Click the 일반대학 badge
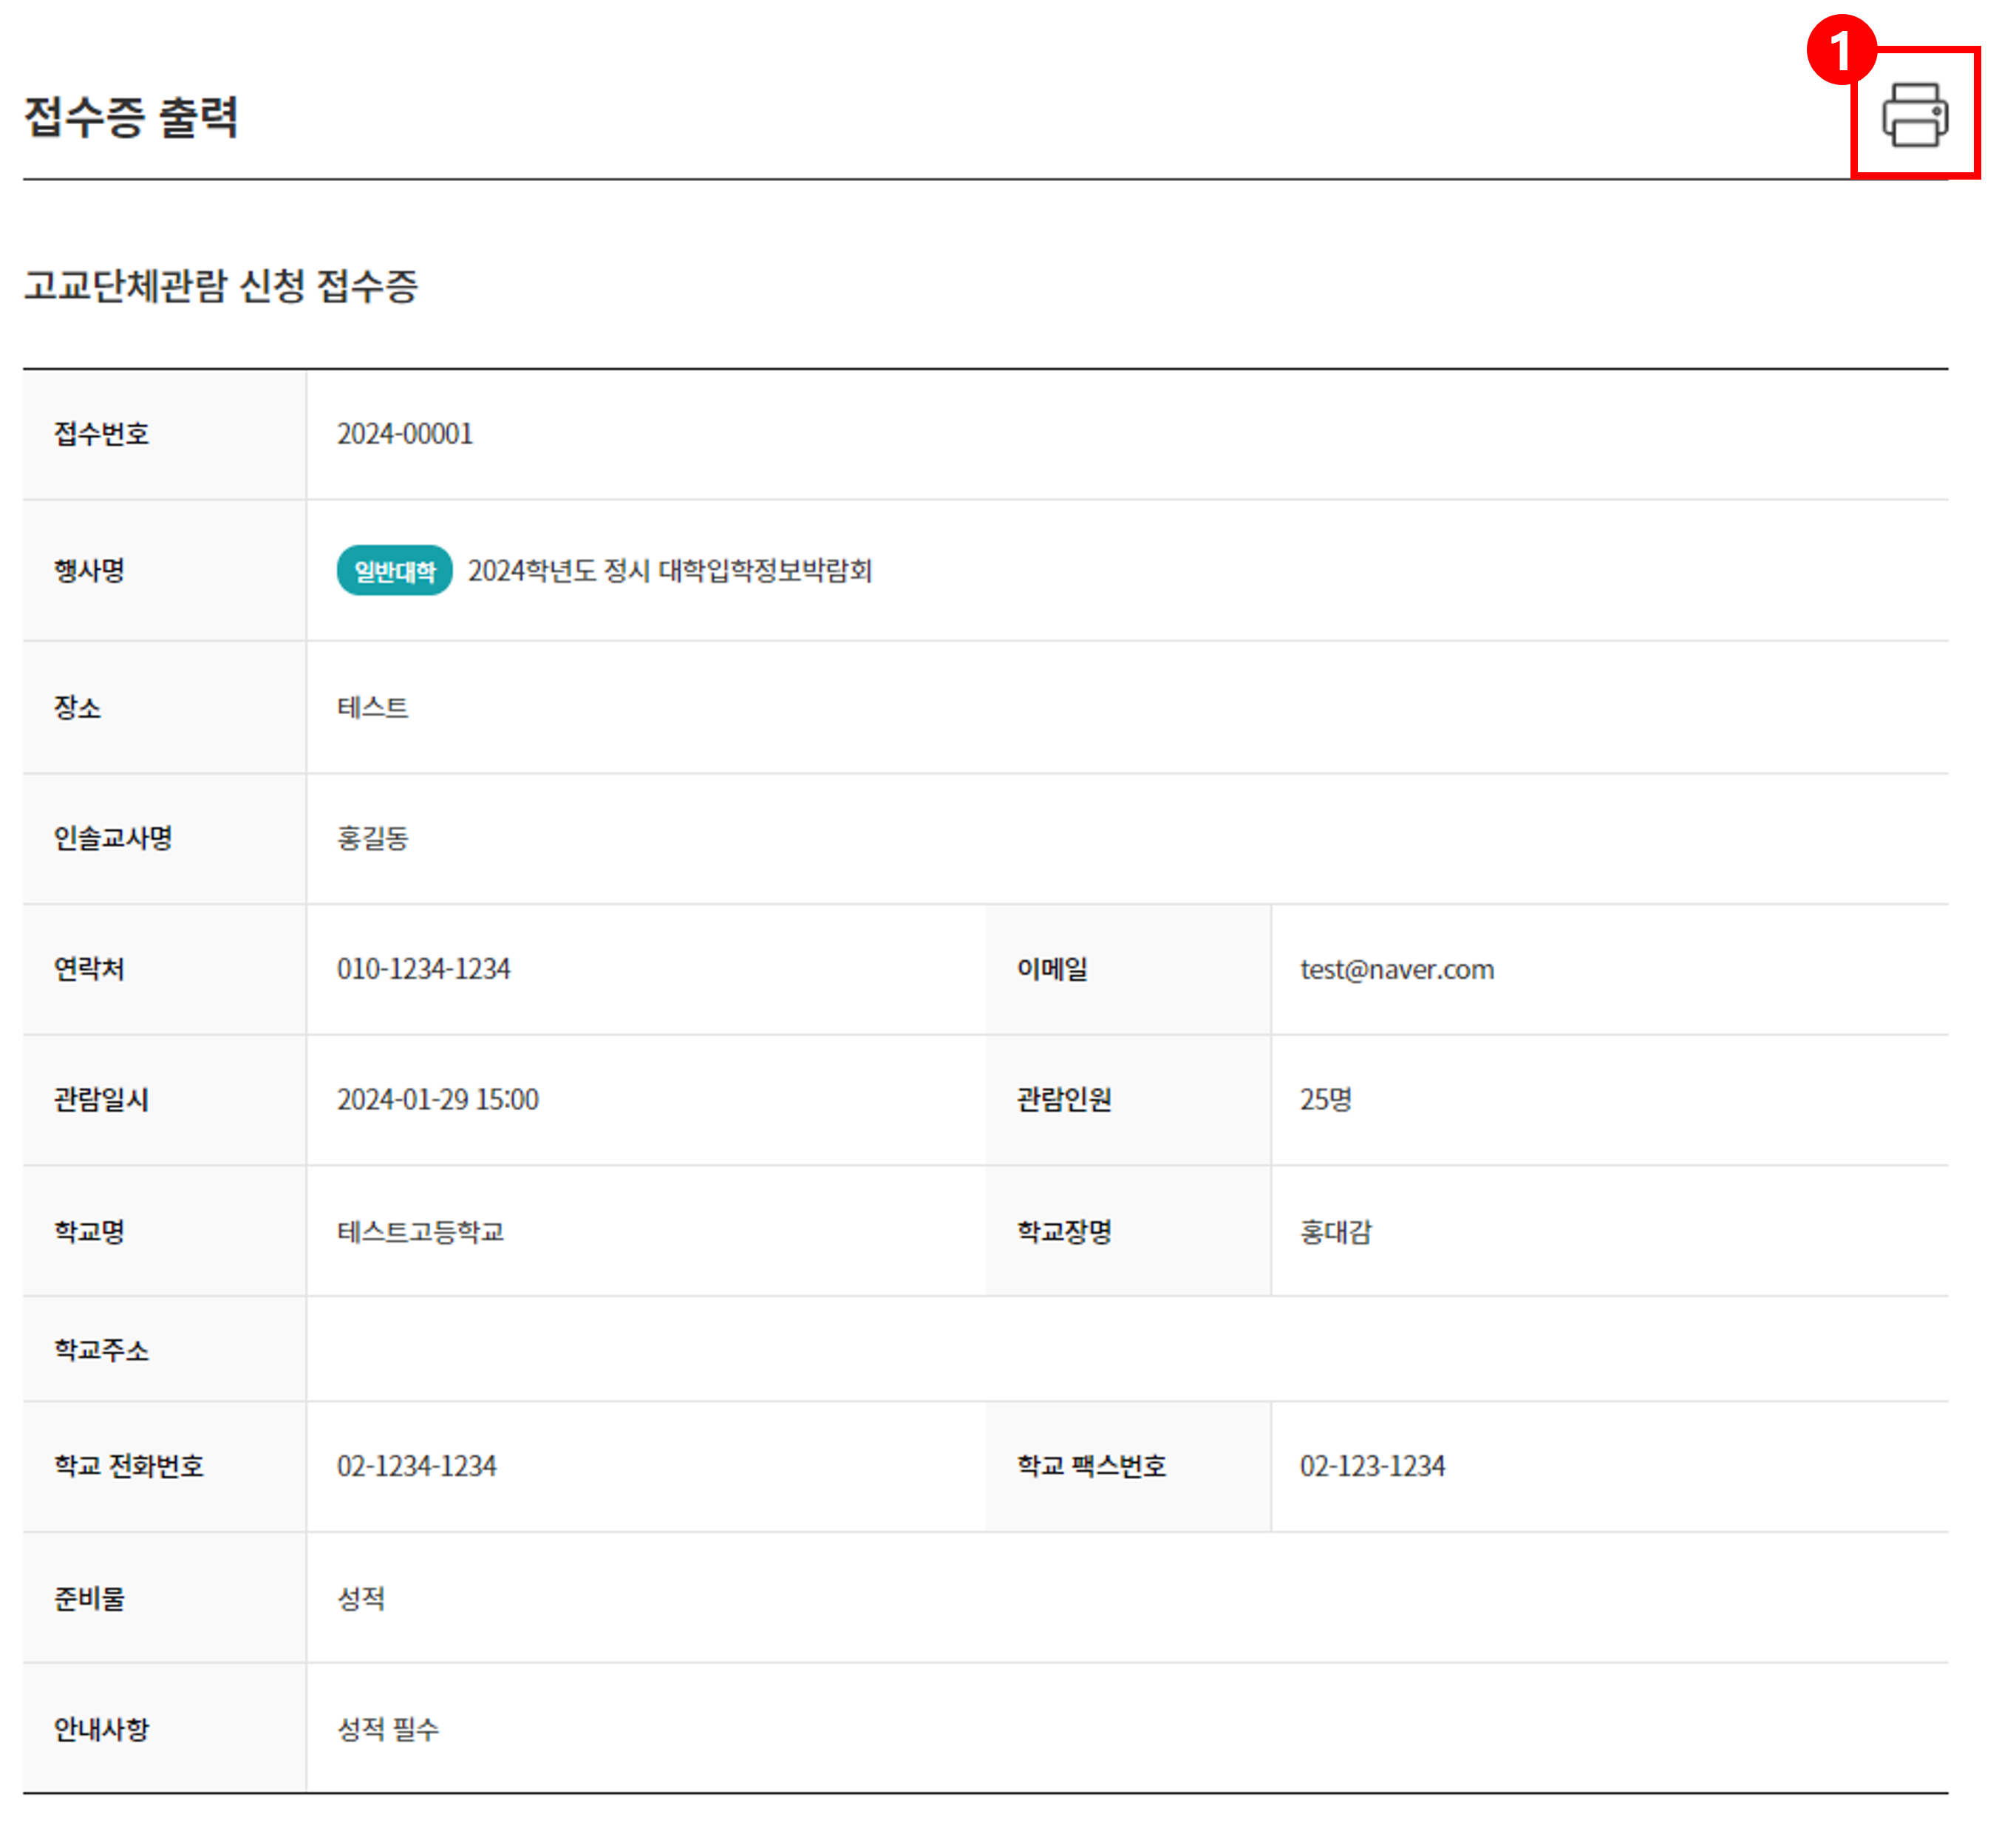Image resolution: width=2016 pixels, height=1828 pixels. coord(395,571)
